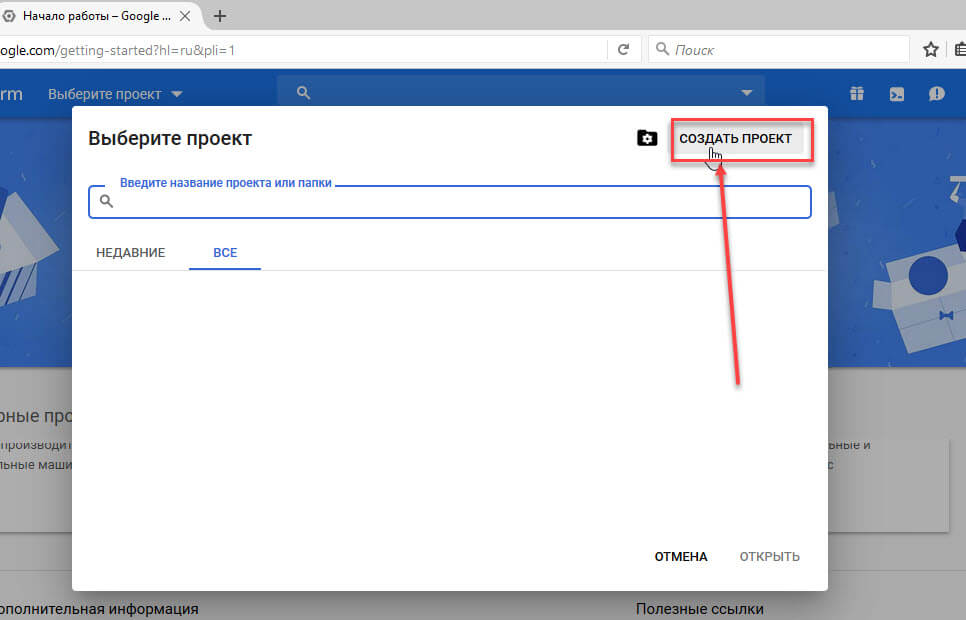Reload the page with browser refresh icon
The width and height of the screenshot is (966, 620).
coord(623,49)
